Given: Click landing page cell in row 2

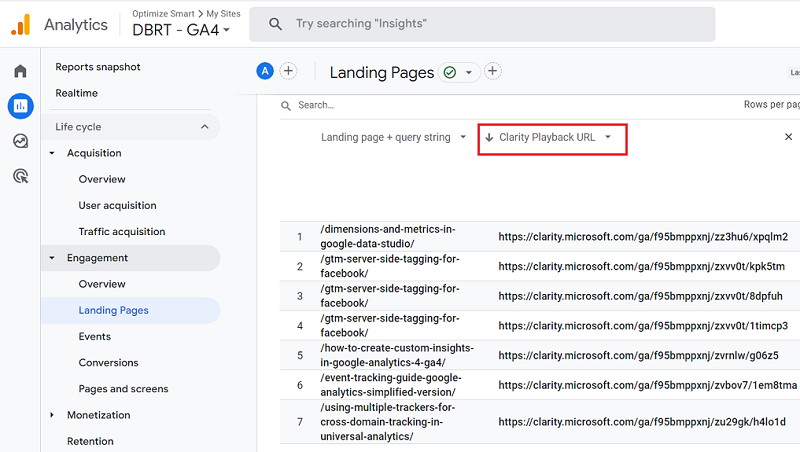Looking at the screenshot, I should 390,266.
